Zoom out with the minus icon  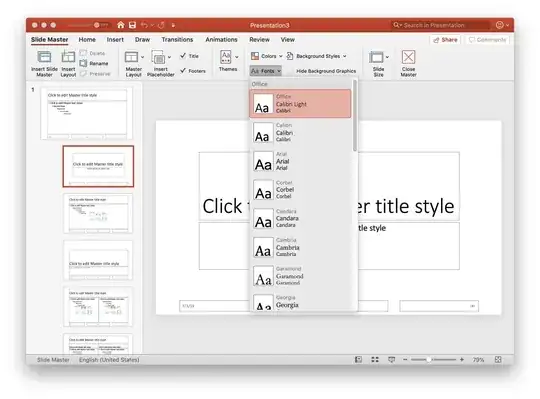pyautogui.click(x=405, y=359)
